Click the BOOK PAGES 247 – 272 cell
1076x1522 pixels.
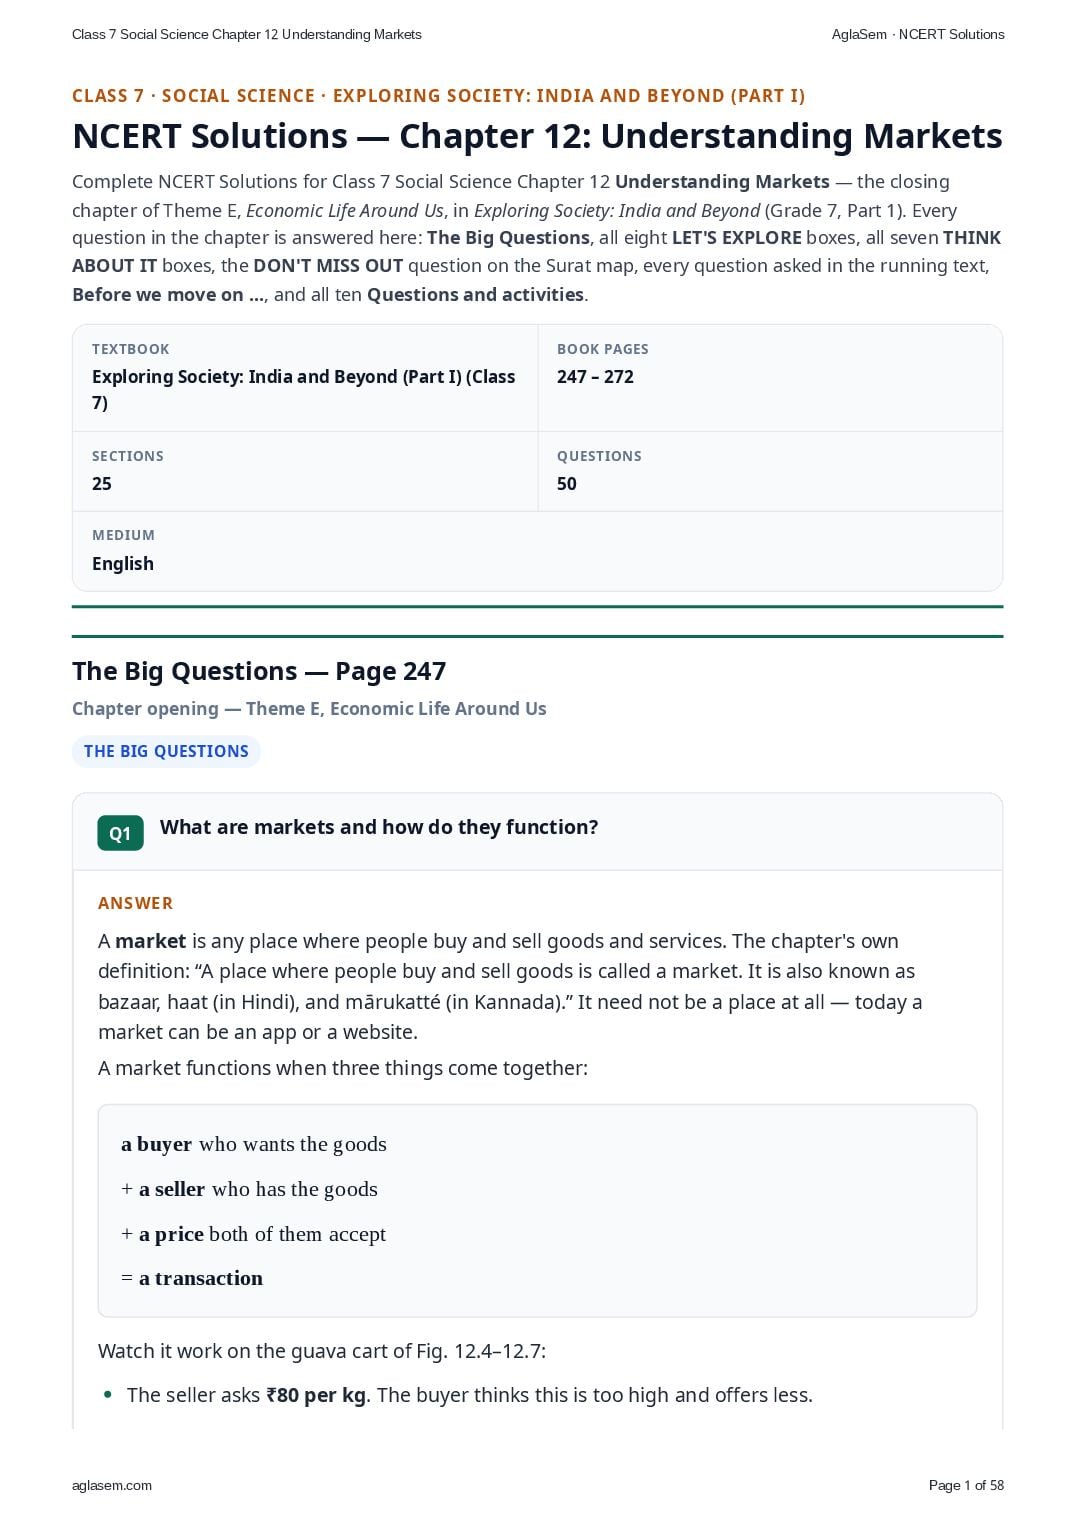pos(770,378)
